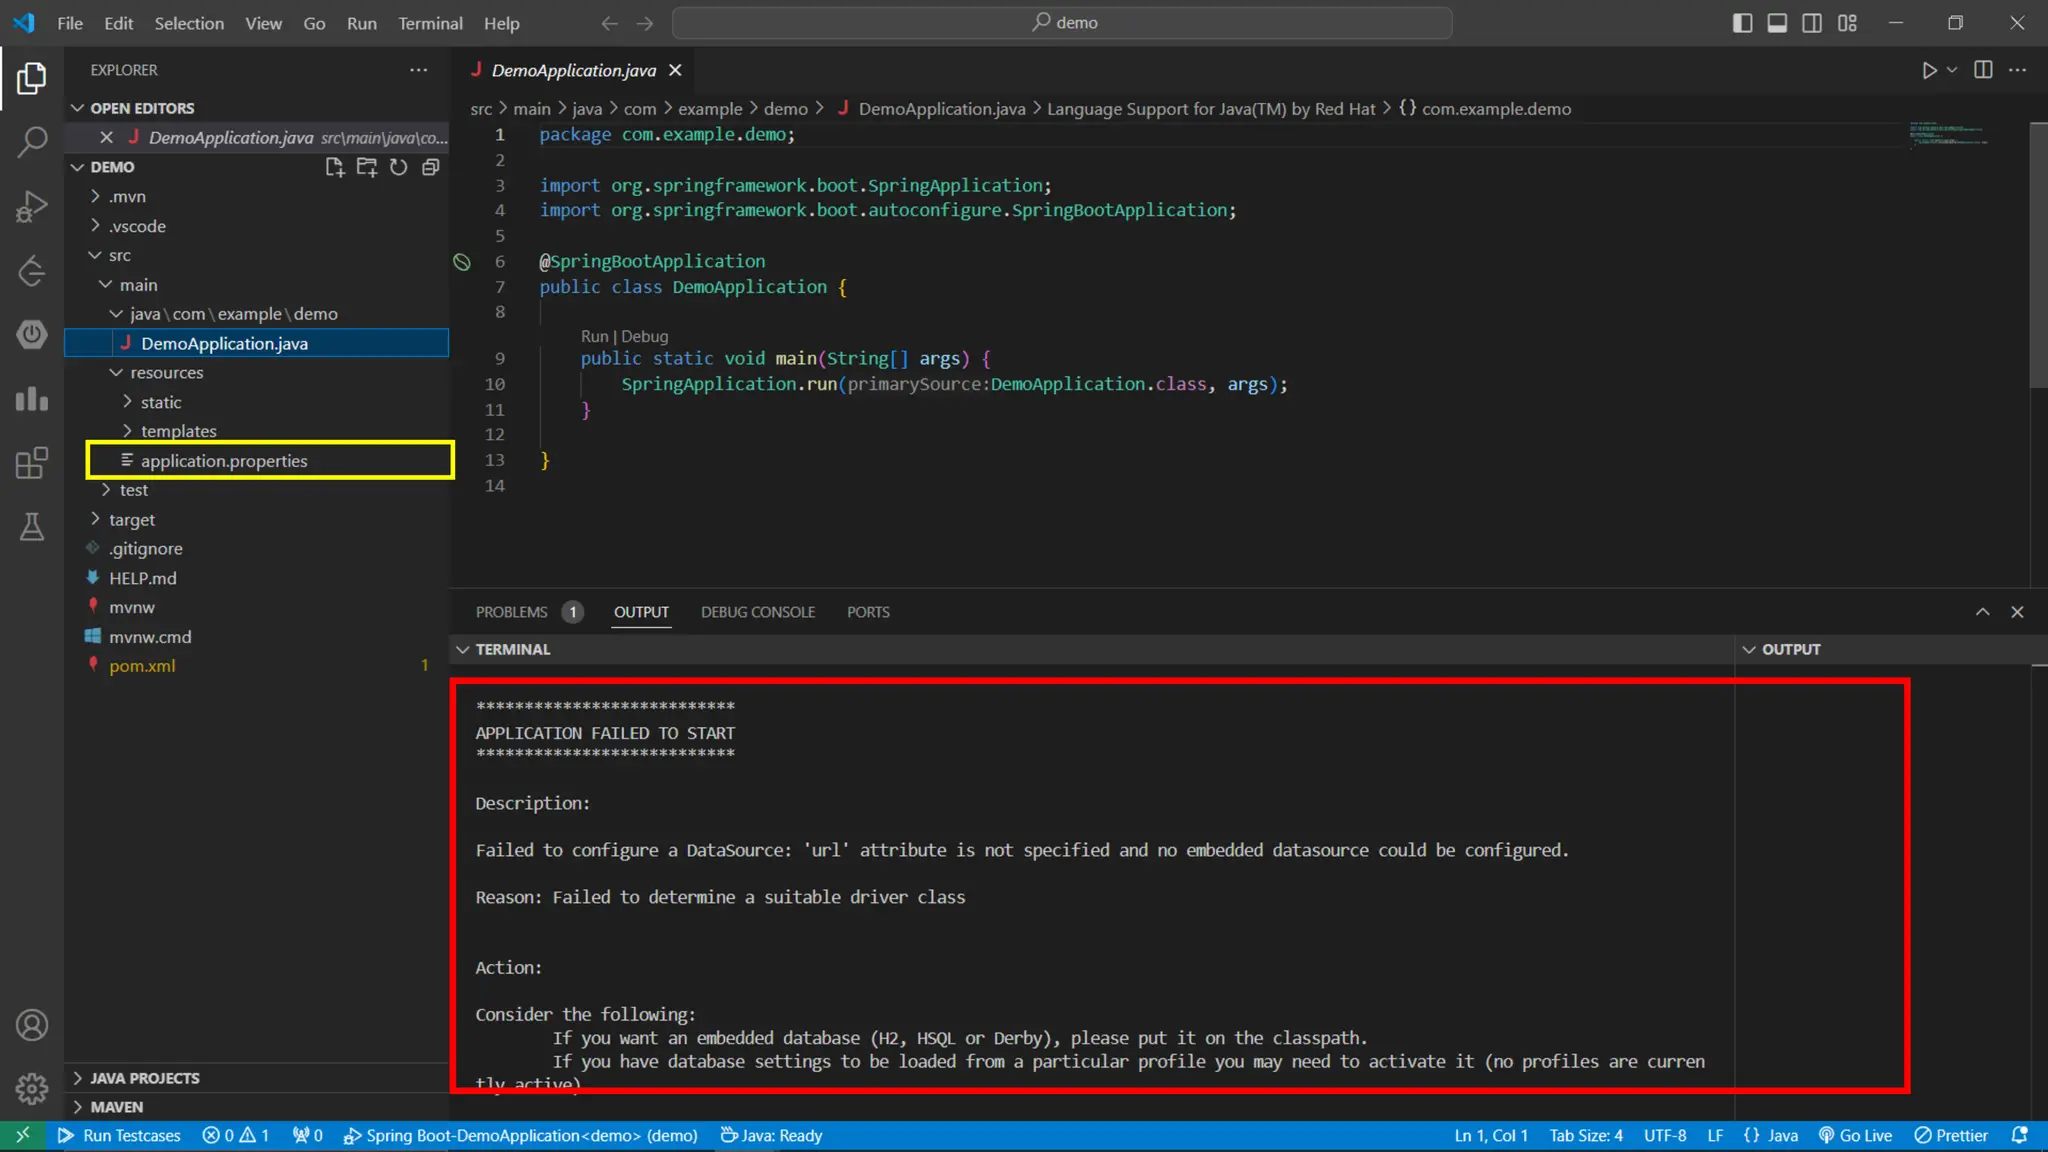Image resolution: width=2048 pixels, height=1152 pixels.
Task: Click the New File icon in DEMO header
Action: click(x=334, y=167)
